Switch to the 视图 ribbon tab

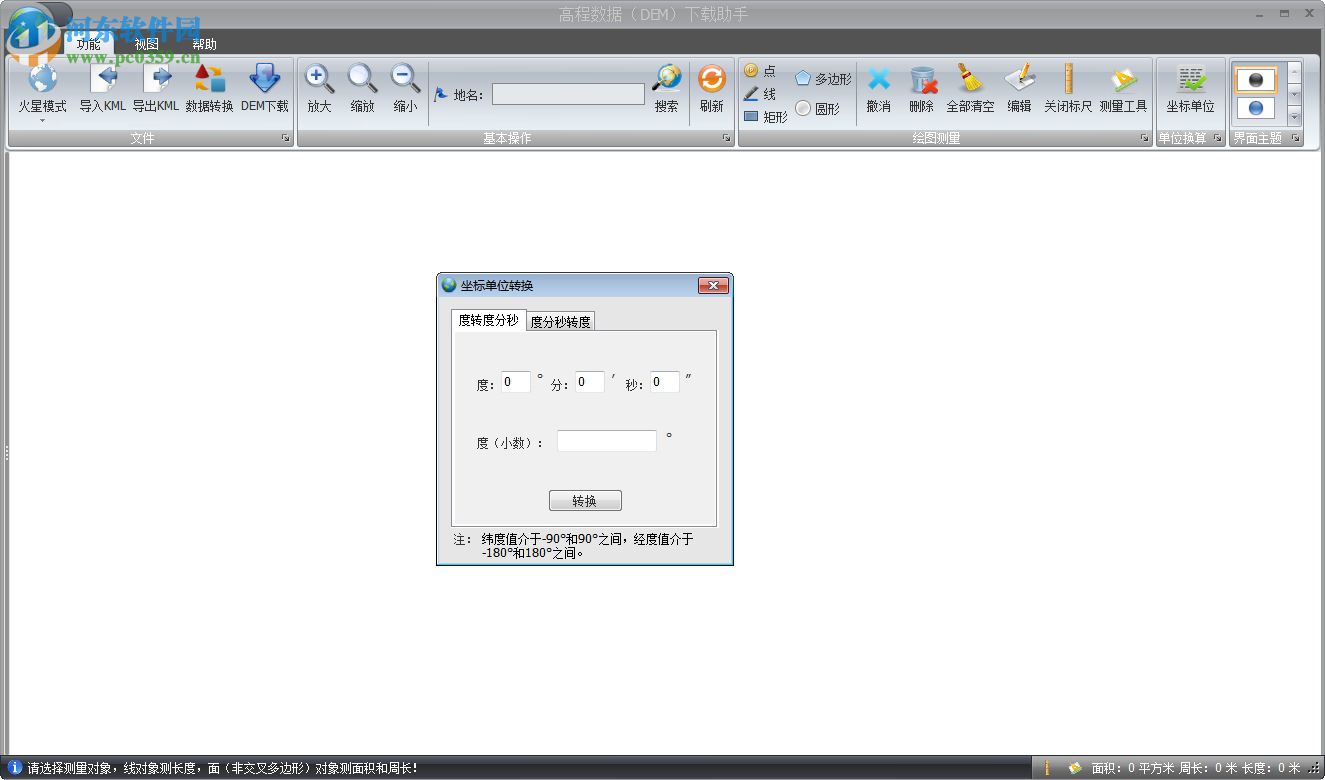pyautogui.click(x=147, y=44)
